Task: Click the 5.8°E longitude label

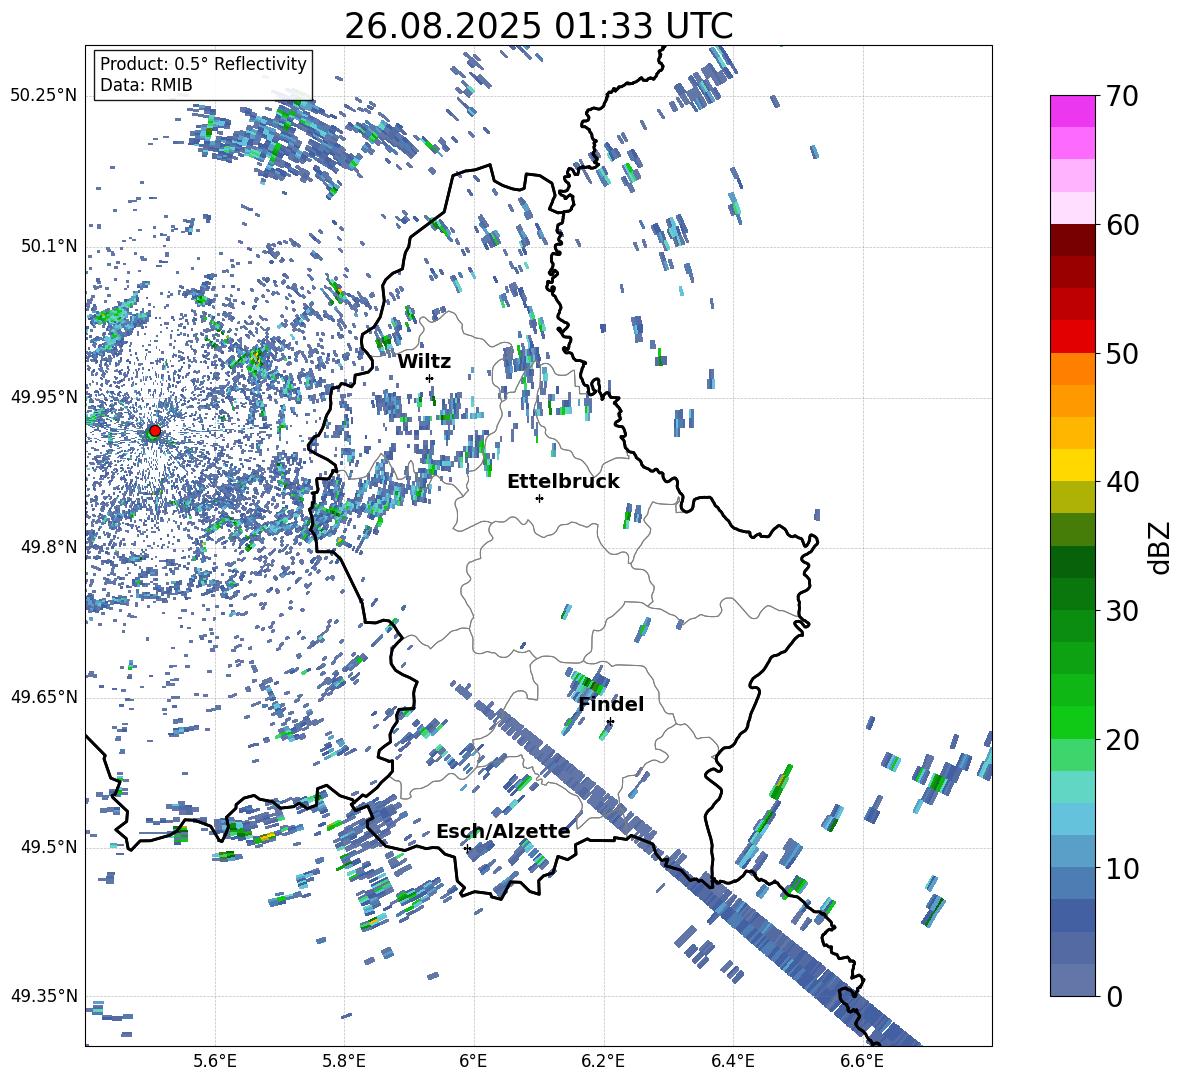Action: coord(344,1061)
